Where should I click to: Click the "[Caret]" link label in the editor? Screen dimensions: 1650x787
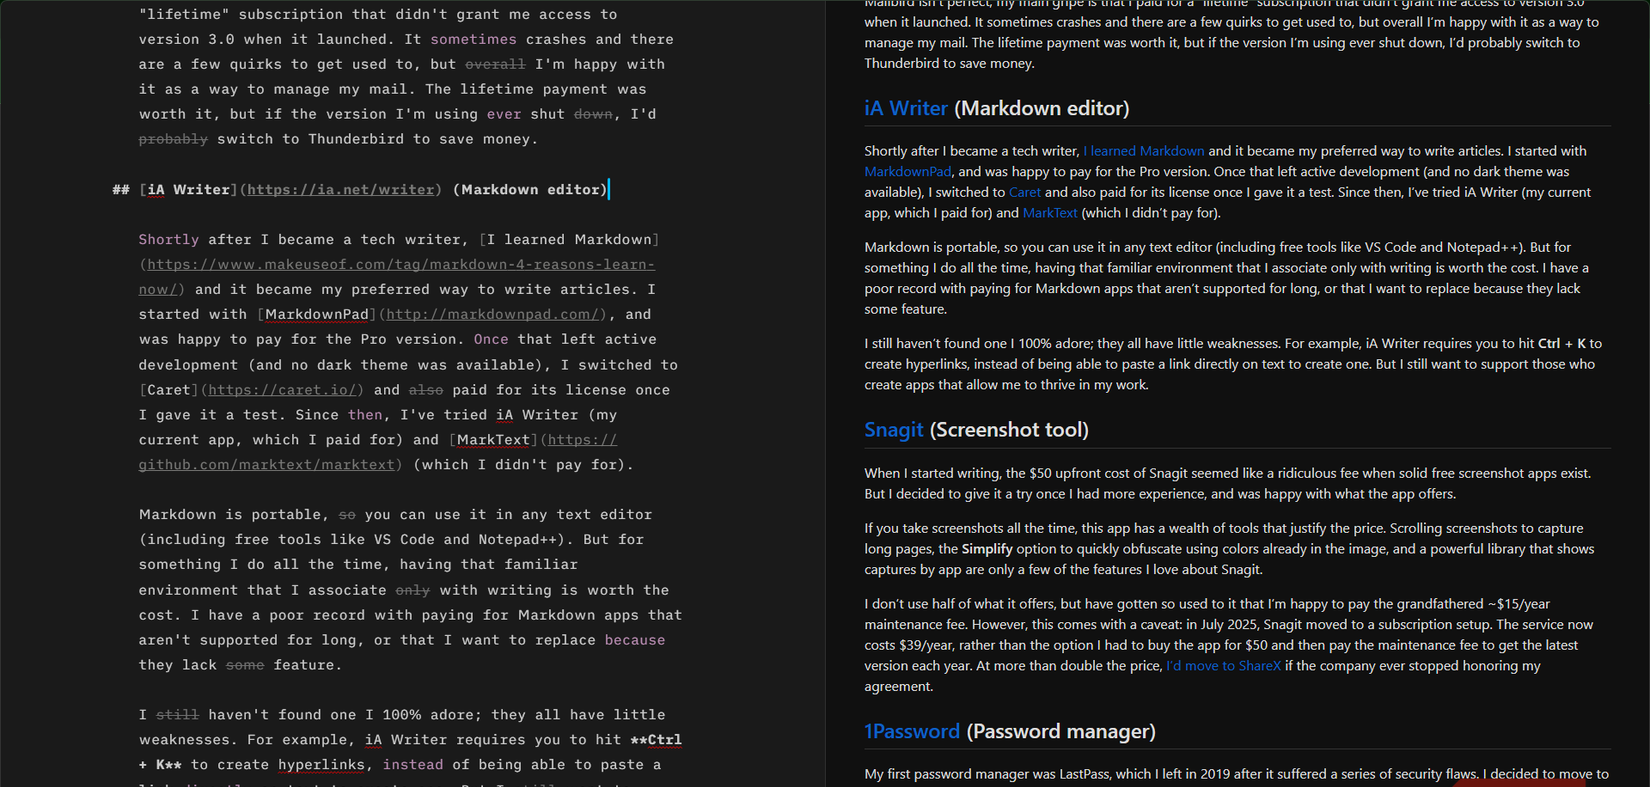tap(169, 390)
